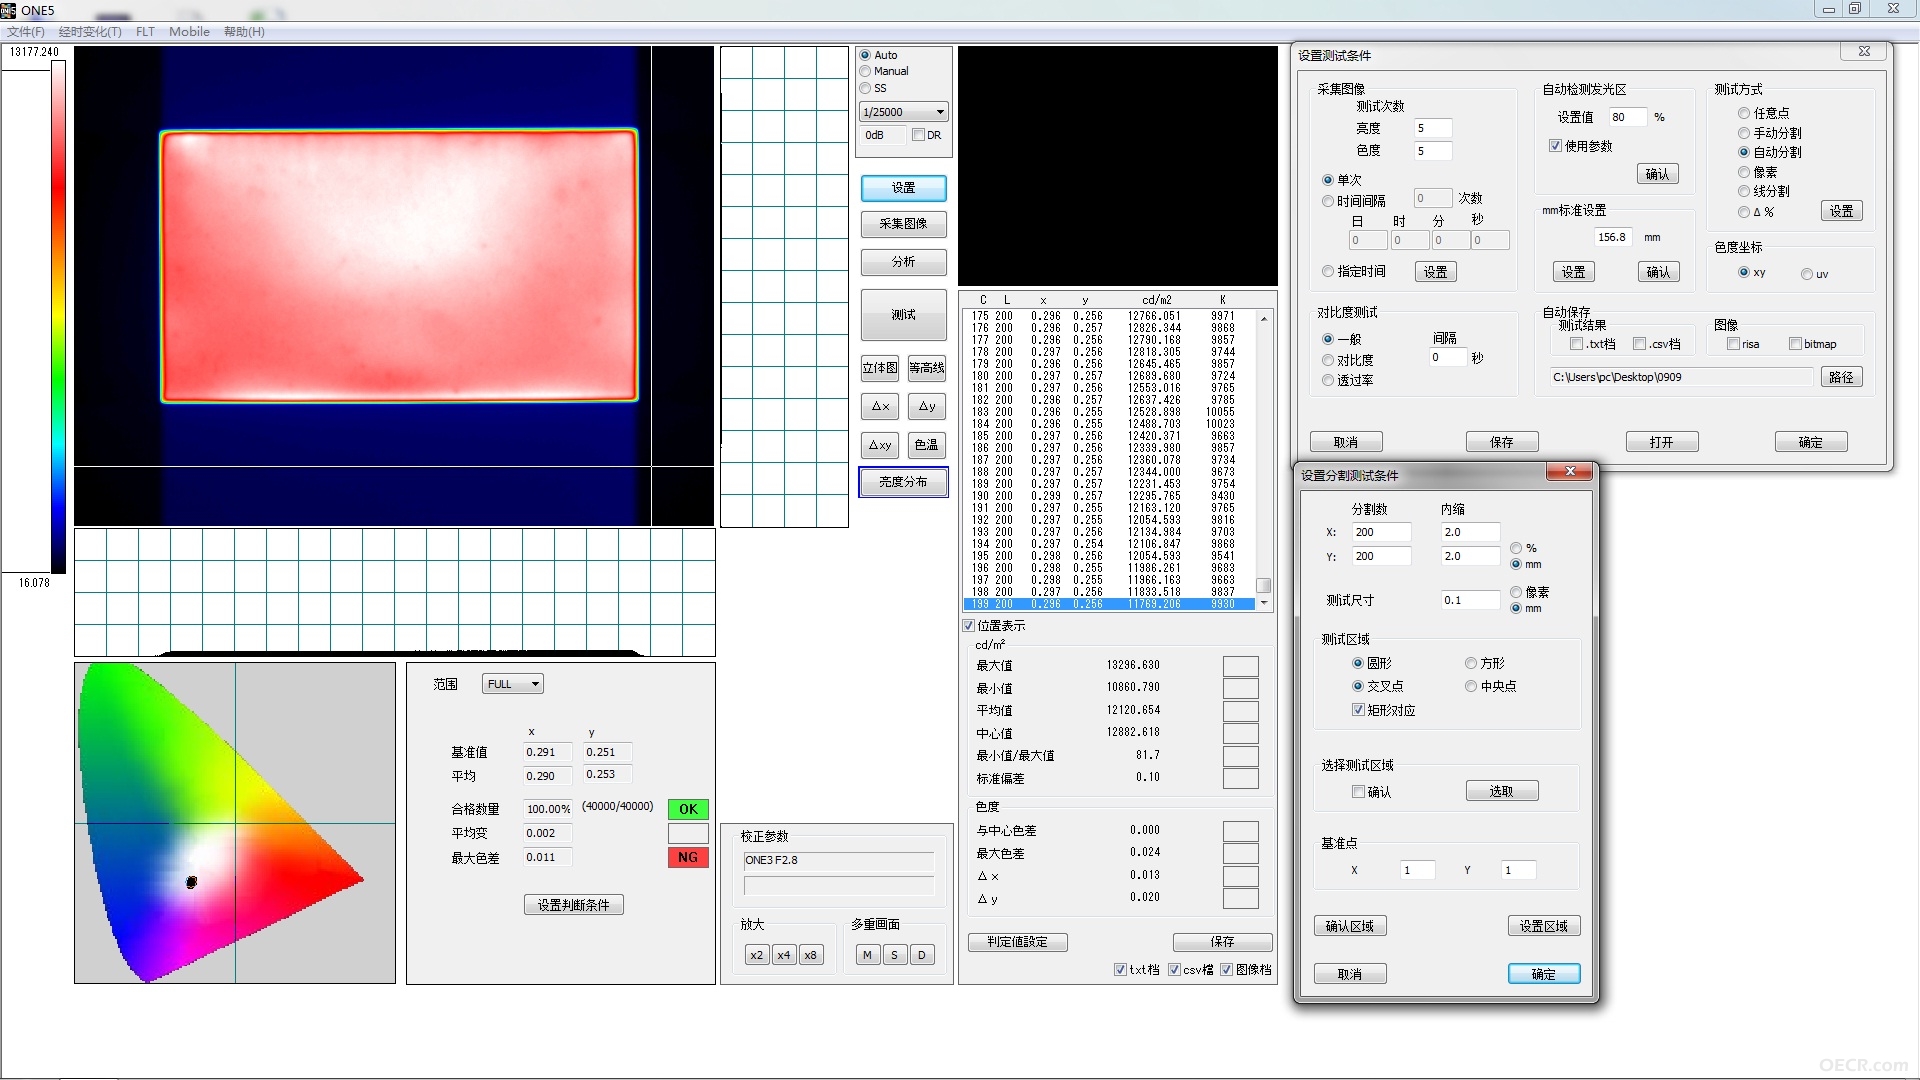Click the 分析 analyze button
Viewport: 1920px width, 1080px height.
(904, 262)
